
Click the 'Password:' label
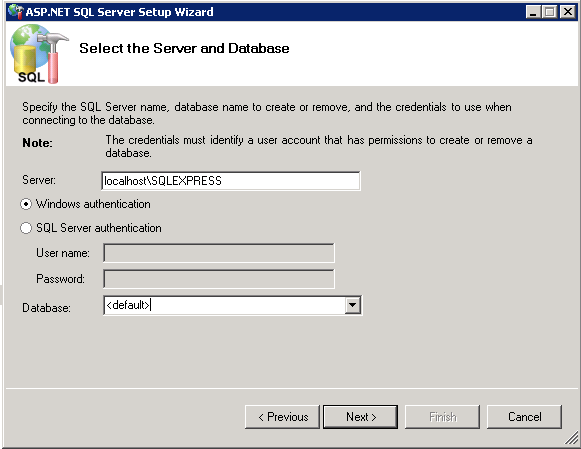(x=60, y=279)
